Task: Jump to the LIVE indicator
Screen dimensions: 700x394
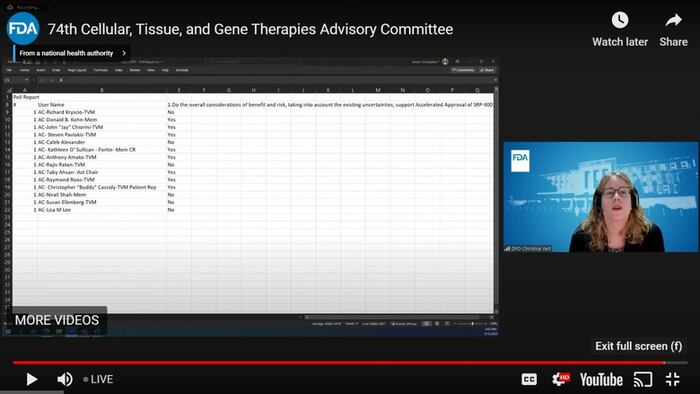Action: click(98, 379)
